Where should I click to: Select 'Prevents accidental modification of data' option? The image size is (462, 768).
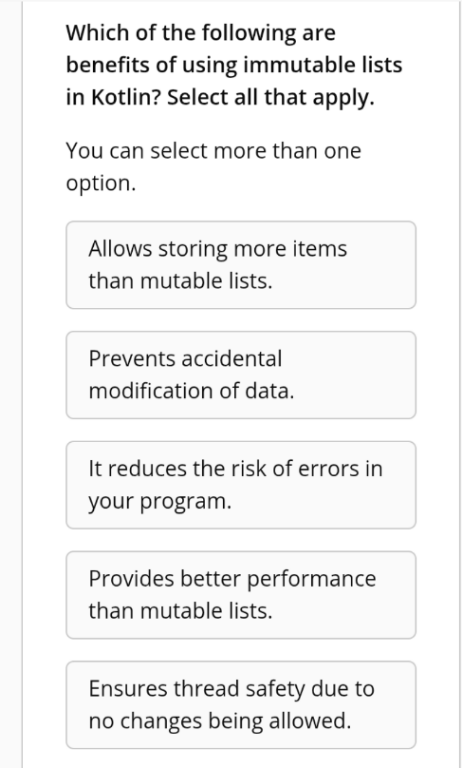click(x=241, y=375)
